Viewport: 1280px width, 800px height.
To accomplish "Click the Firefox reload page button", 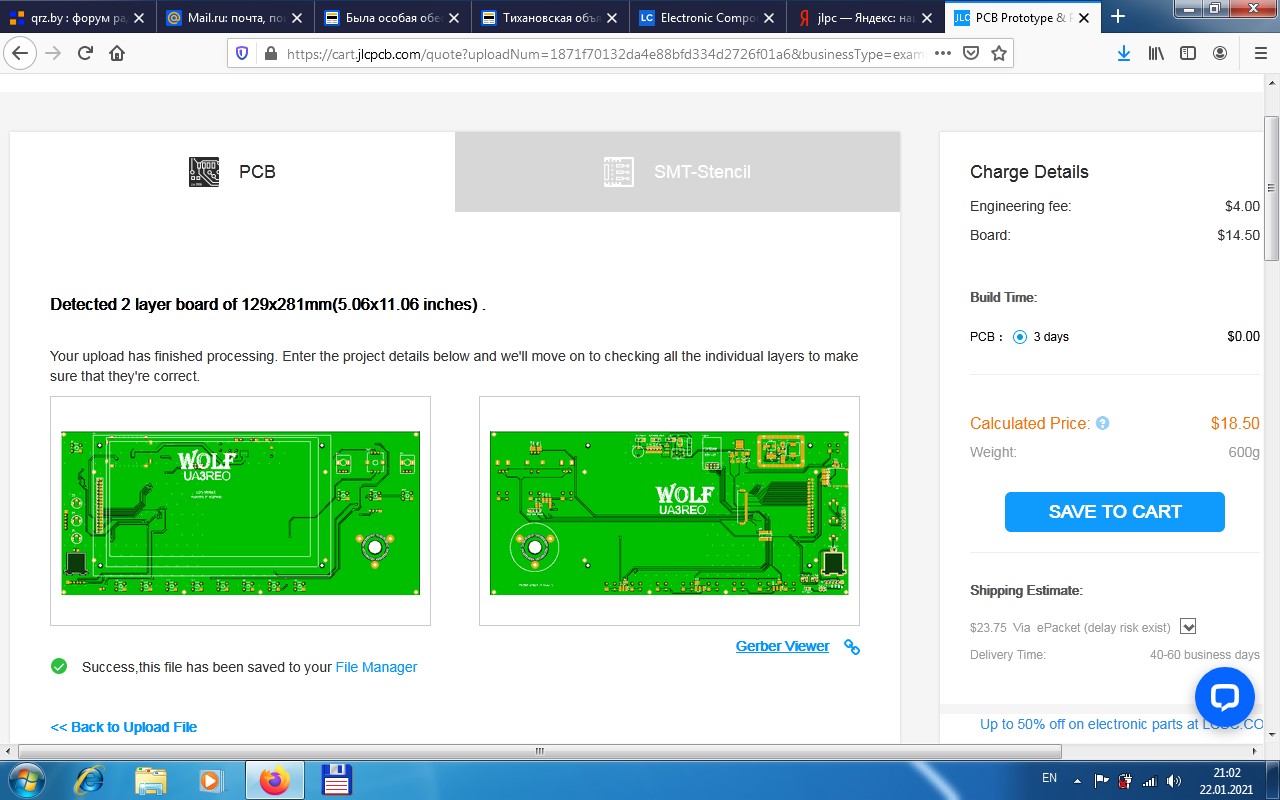I will [x=85, y=54].
